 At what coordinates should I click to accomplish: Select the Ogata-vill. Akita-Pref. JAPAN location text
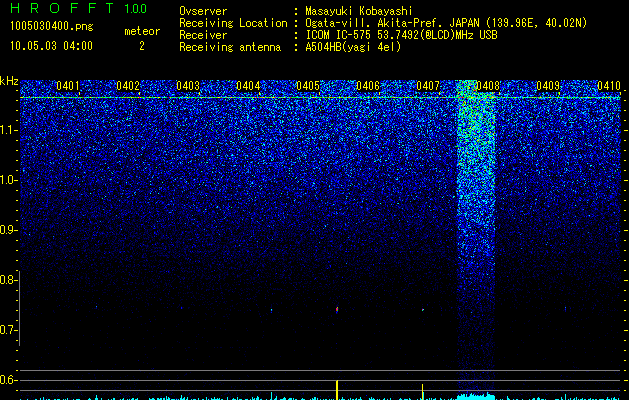pyautogui.click(x=446, y=23)
